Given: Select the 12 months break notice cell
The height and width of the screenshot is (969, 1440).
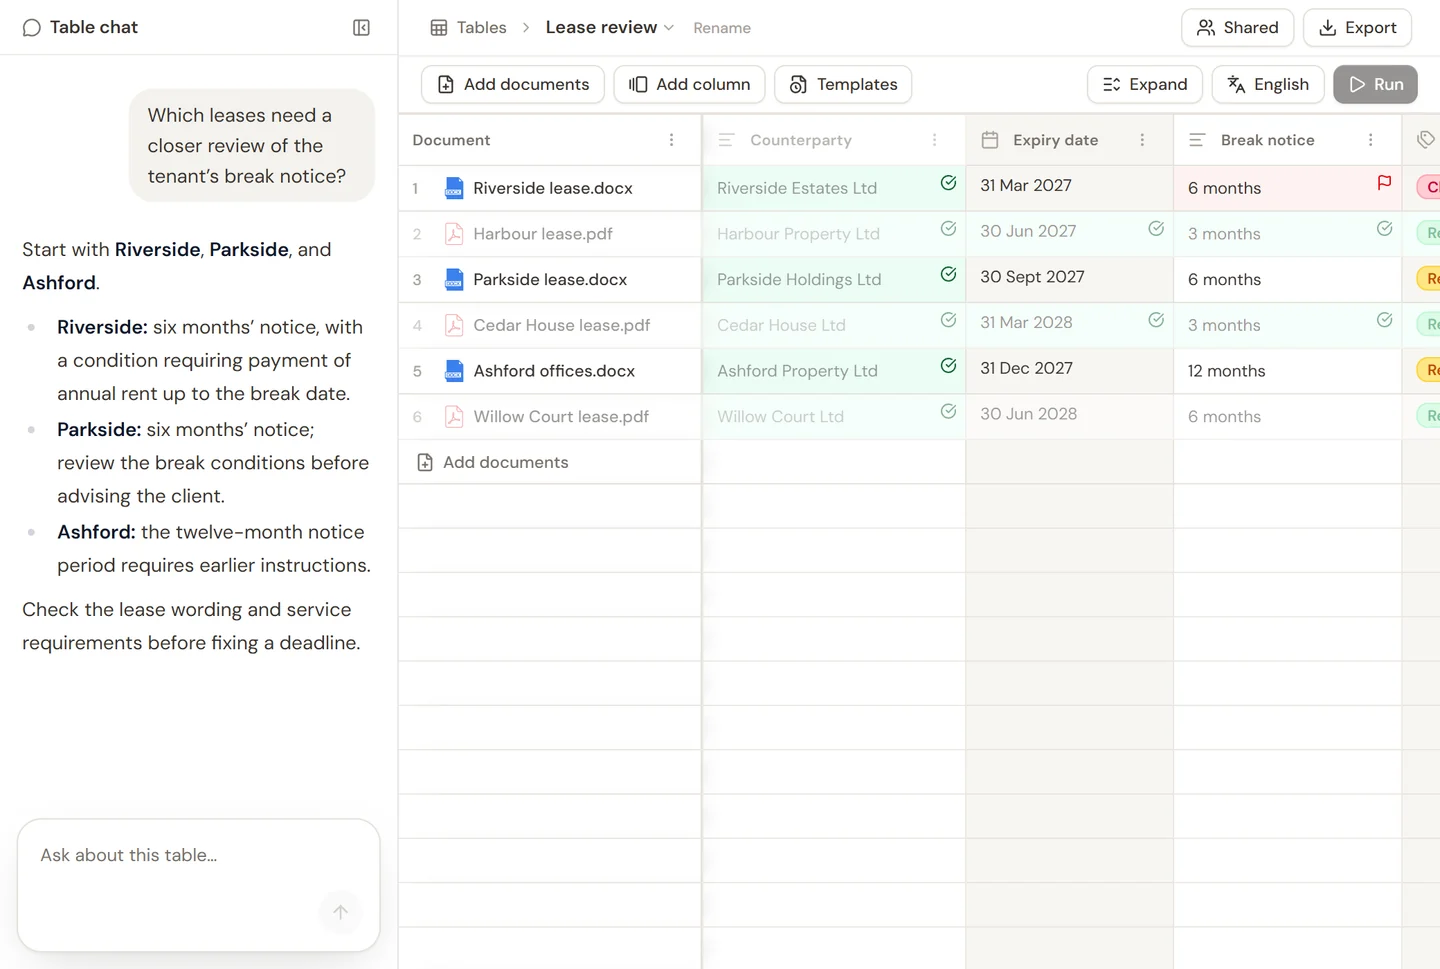Looking at the screenshot, I should point(1288,371).
